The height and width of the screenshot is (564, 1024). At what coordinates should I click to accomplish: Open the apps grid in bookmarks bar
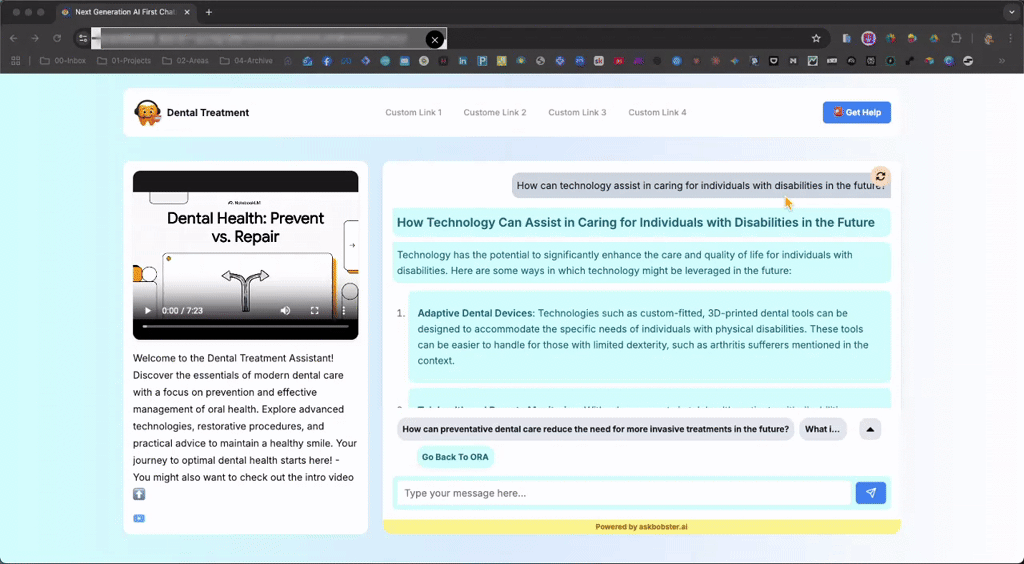16,61
